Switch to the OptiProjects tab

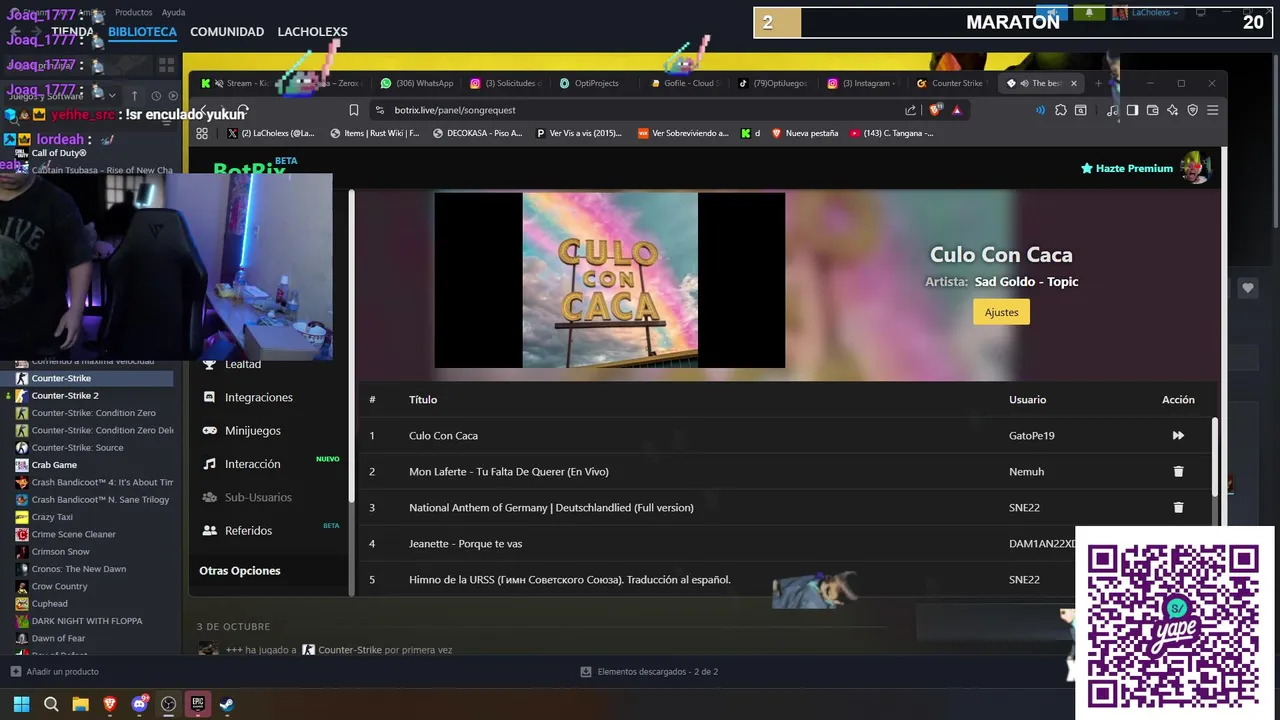(596, 83)
